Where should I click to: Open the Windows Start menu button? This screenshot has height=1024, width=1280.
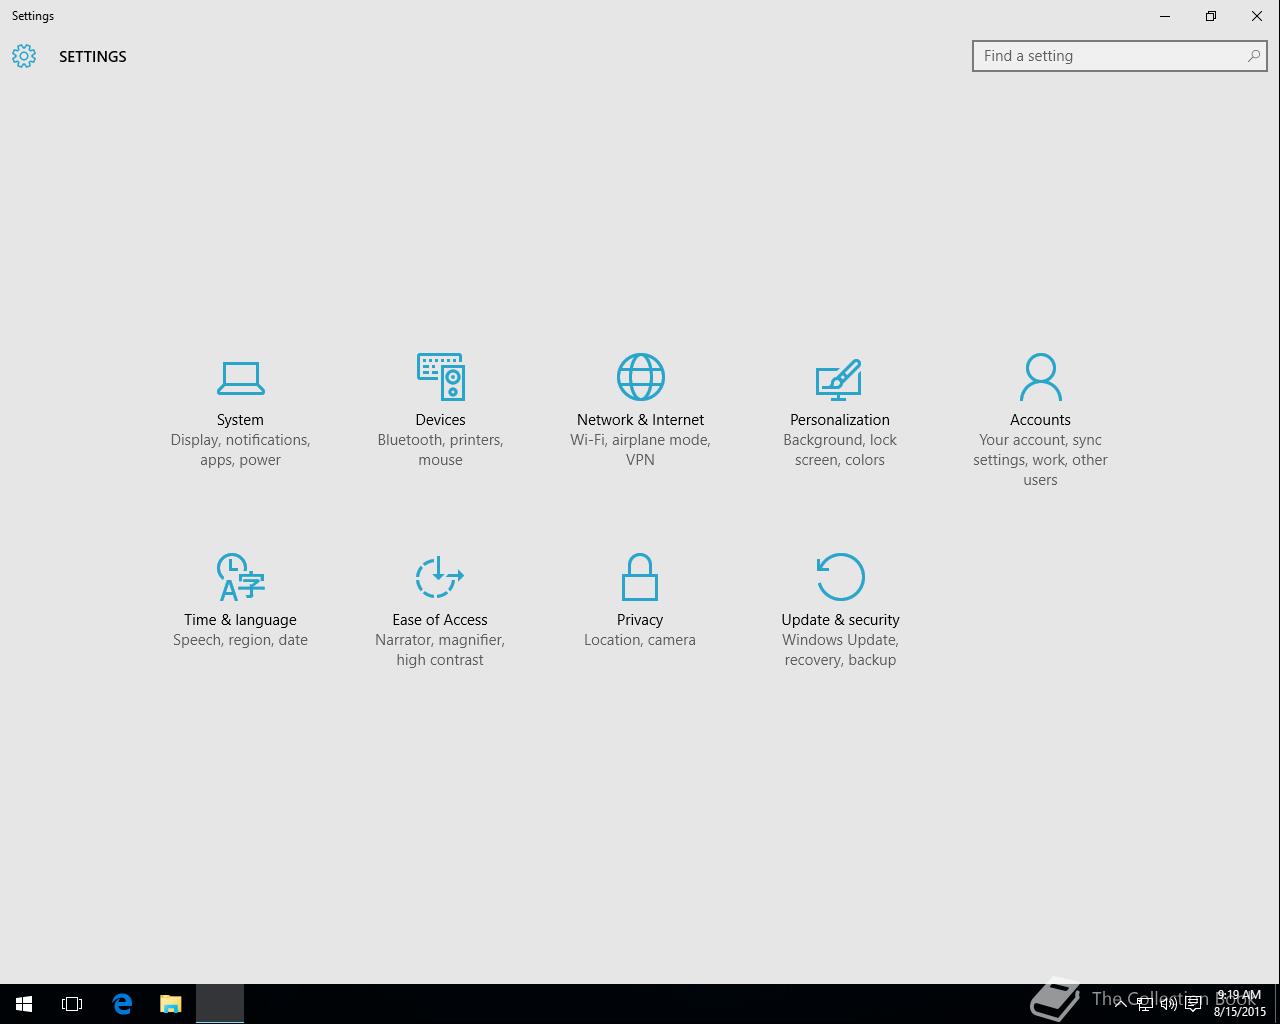(x=24, y=1004)
